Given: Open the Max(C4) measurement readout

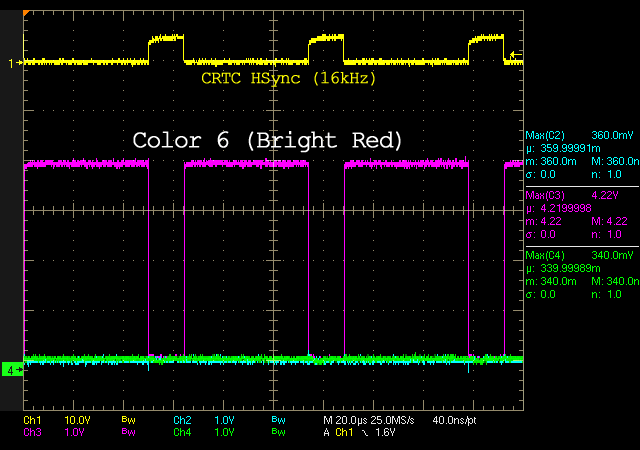Looking at the screenshot, I should pyautogui.click(x=580, y=254).
